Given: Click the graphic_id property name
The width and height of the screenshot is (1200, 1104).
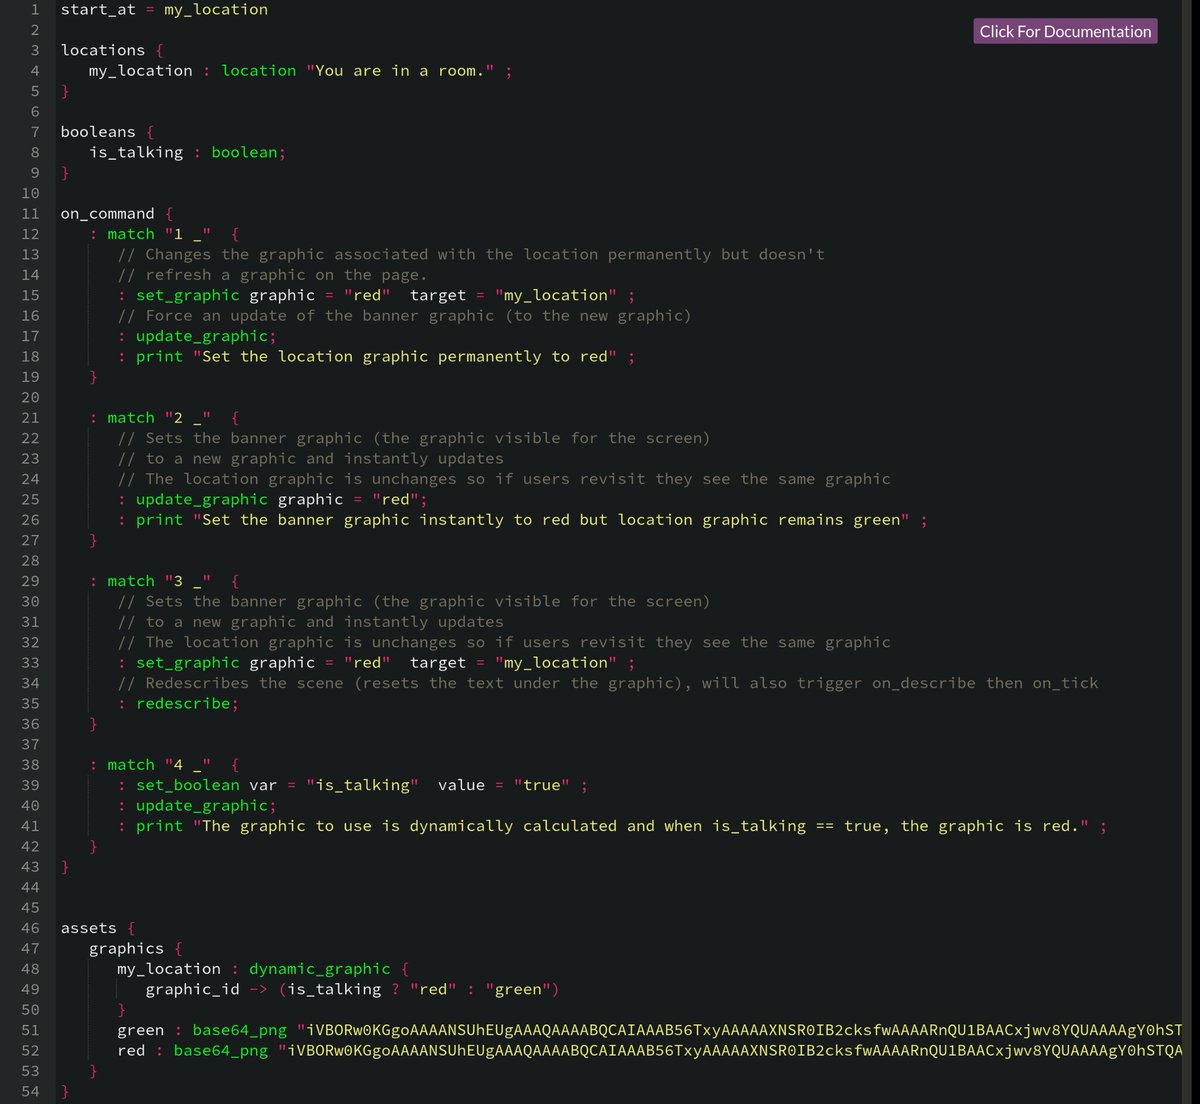Looking at the screenshot, I should 193,990.
